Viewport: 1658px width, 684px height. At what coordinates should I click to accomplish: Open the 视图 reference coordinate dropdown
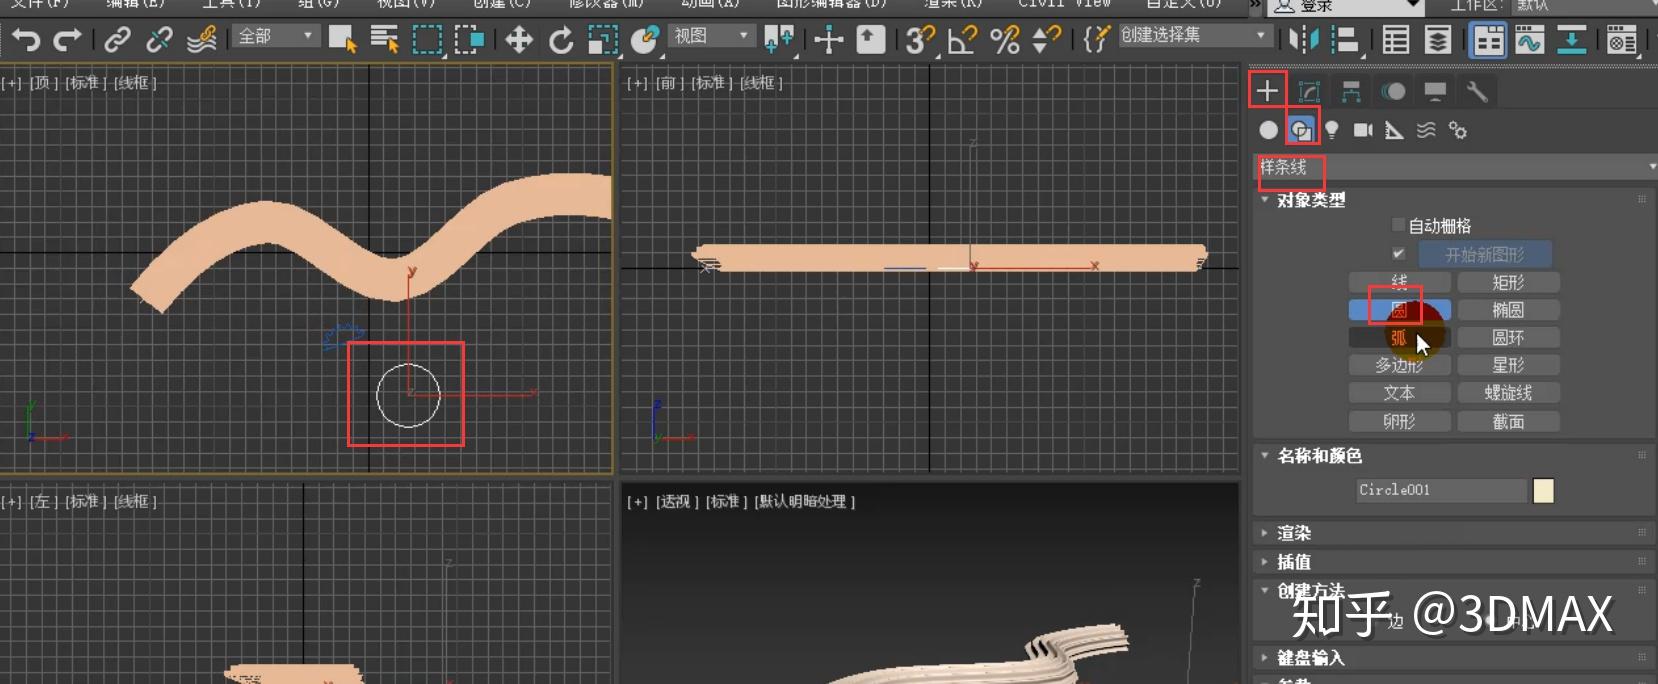712,36
